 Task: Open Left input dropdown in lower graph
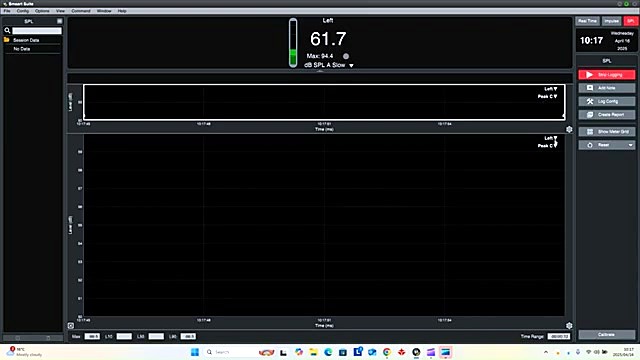coord(551,138)
